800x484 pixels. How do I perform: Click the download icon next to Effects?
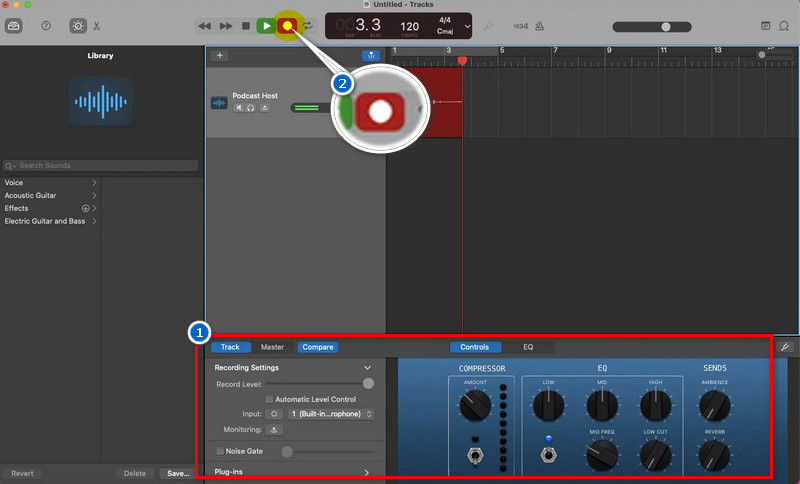point(85,208)
